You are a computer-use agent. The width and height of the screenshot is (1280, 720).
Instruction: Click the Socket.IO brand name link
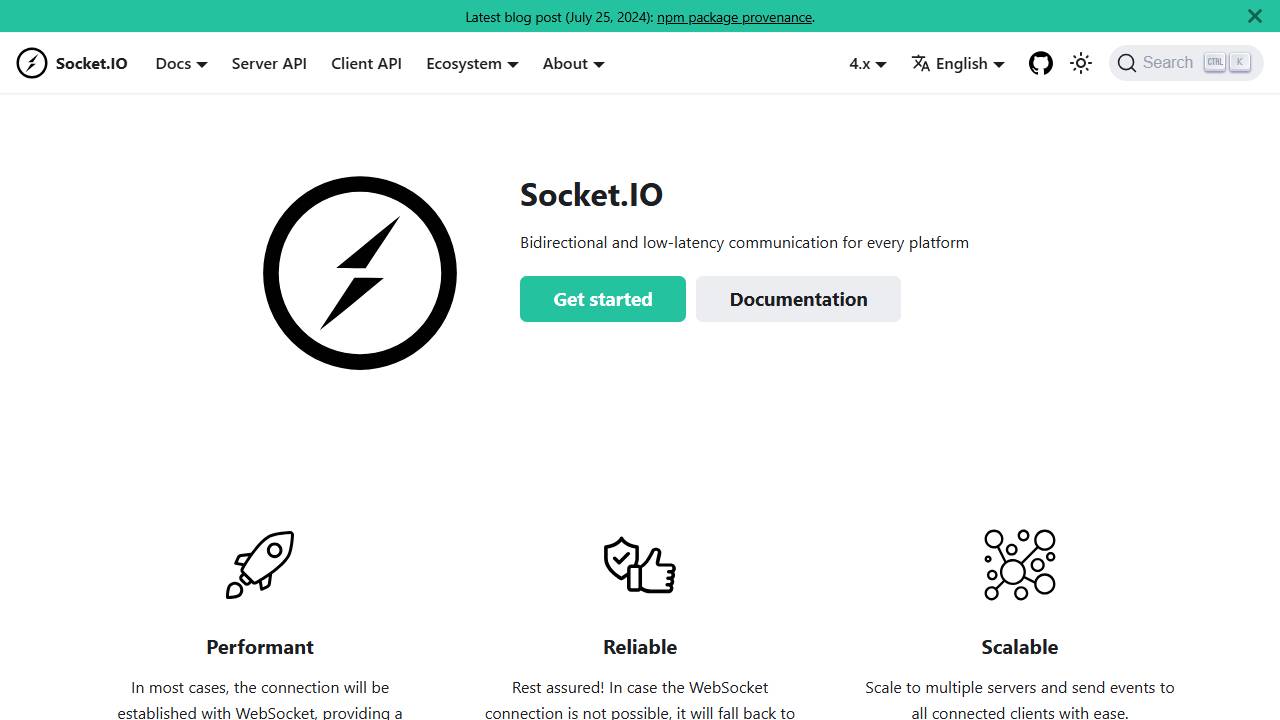92,64
